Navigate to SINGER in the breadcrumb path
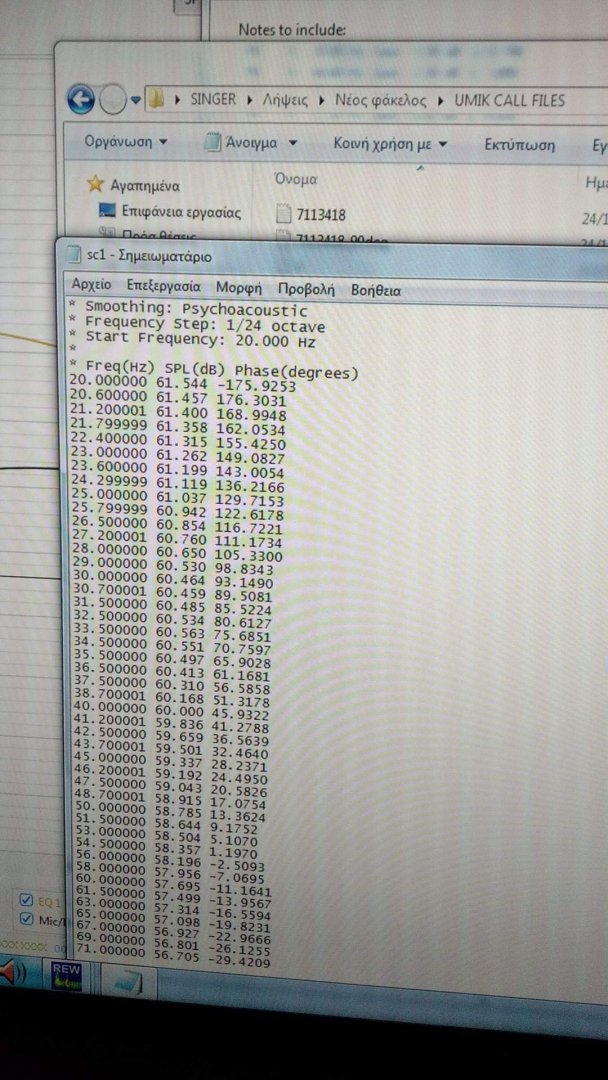Screen dimensions: 608x1080 (x=213, y=100)
